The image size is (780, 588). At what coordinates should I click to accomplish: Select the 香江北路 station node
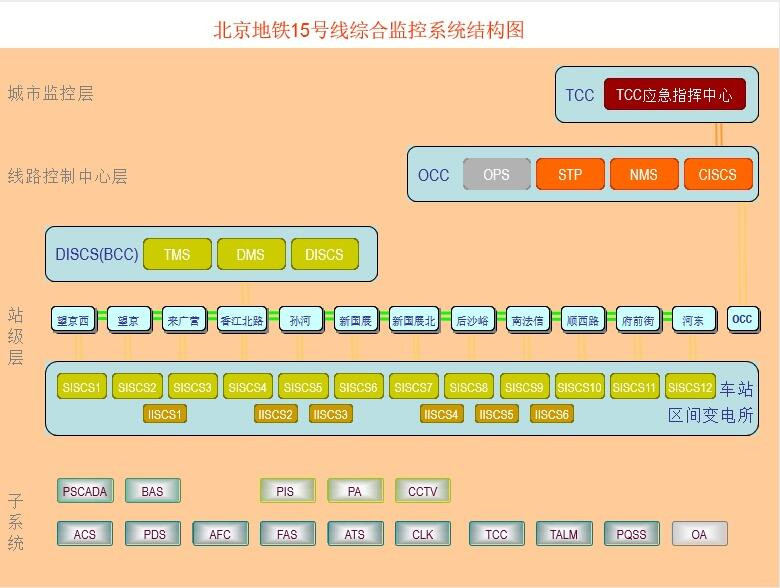(242, 320)
